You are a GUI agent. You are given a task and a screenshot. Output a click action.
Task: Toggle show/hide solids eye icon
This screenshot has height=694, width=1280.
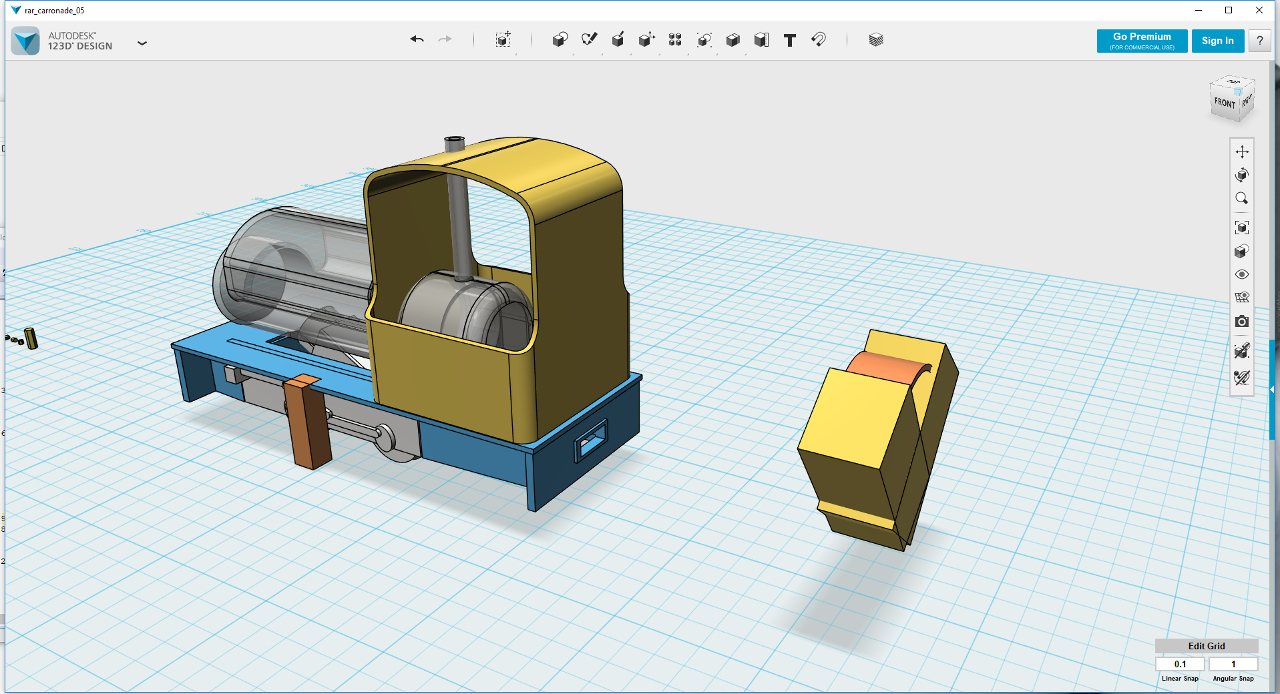[1242, 274]
